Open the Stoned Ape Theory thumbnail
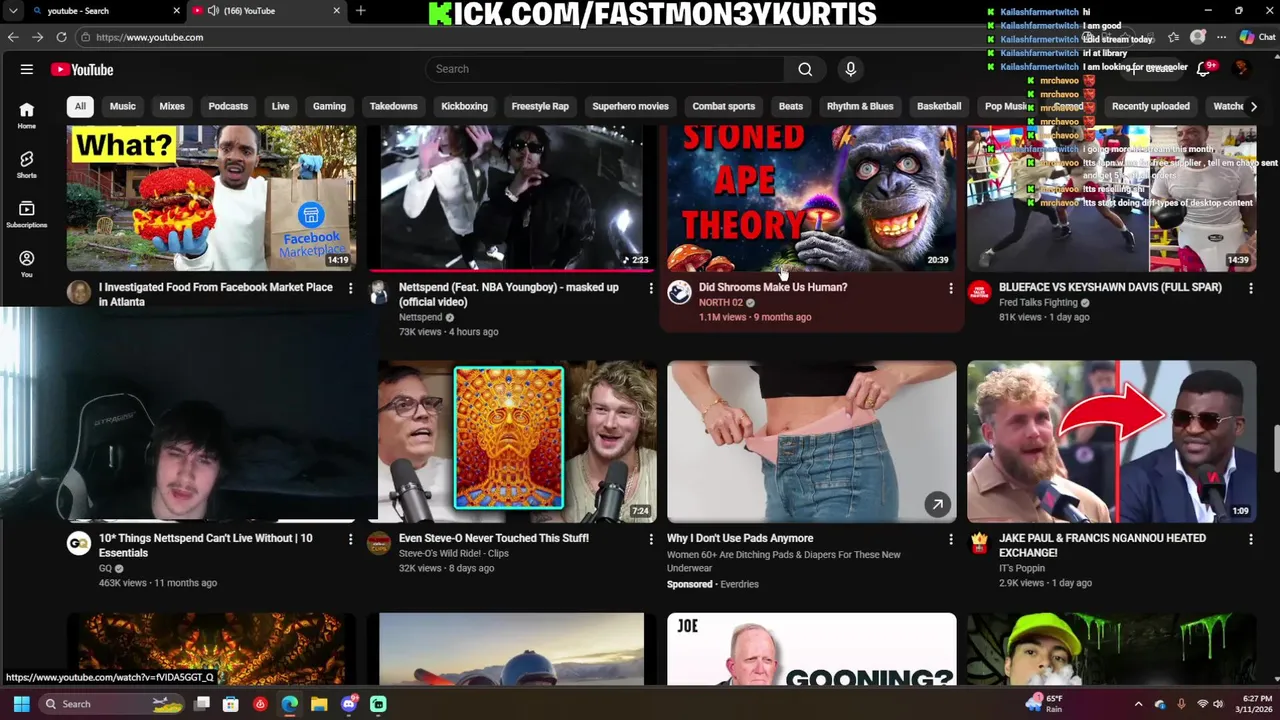1280x720 pixels. click(812, 198)
